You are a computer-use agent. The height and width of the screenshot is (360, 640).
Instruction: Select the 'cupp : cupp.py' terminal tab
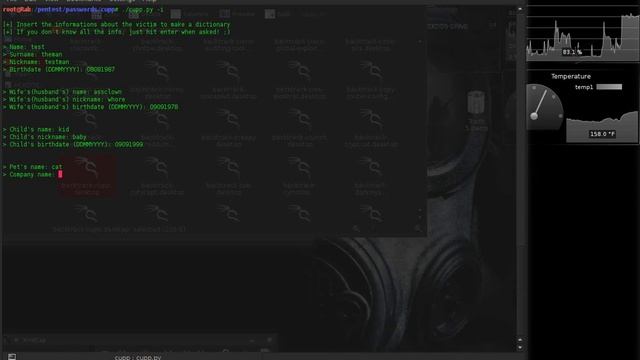[138, 358]
